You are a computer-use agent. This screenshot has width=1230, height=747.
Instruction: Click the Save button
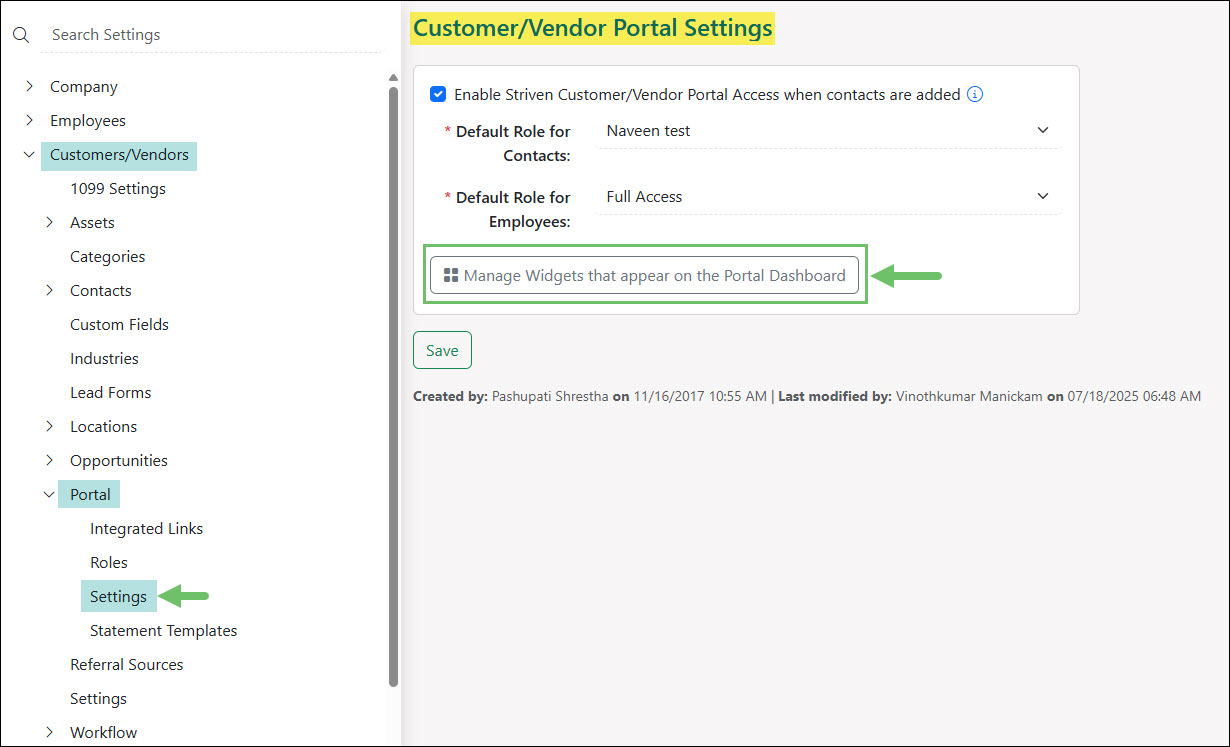(442, 351)
